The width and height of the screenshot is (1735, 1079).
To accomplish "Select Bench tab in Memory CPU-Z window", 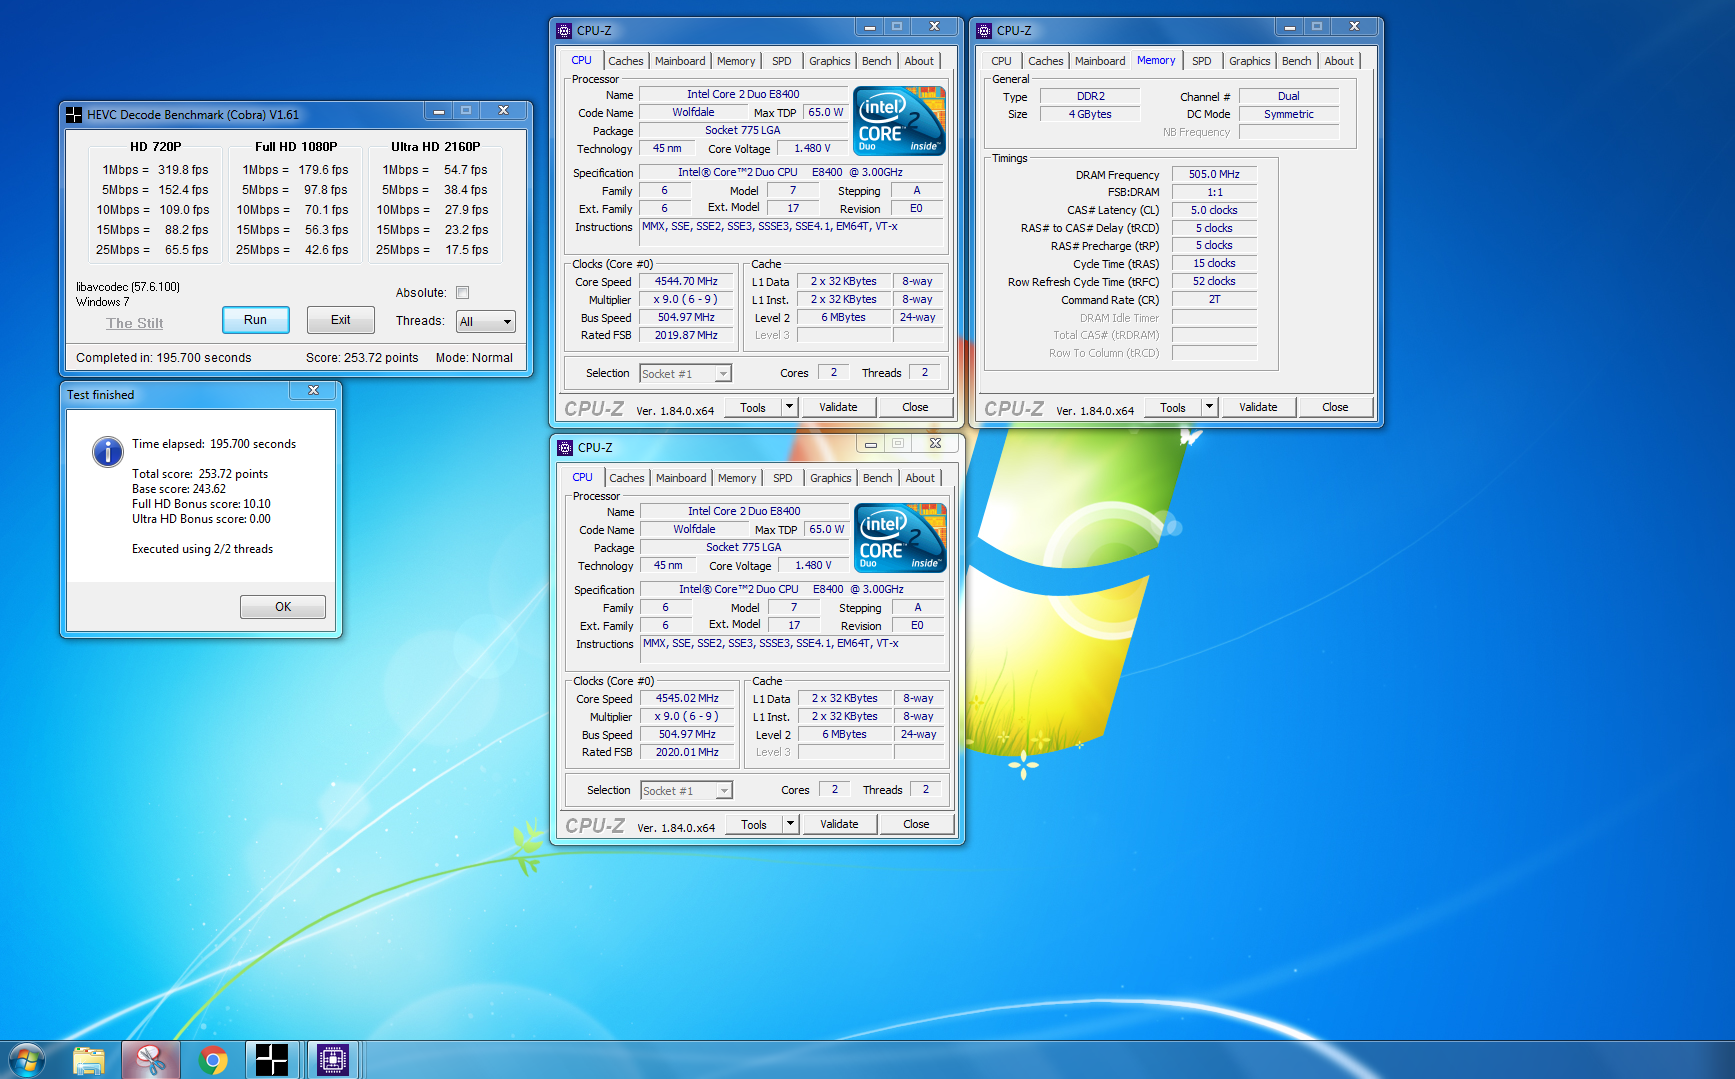I will click(x=1297, y=61).
